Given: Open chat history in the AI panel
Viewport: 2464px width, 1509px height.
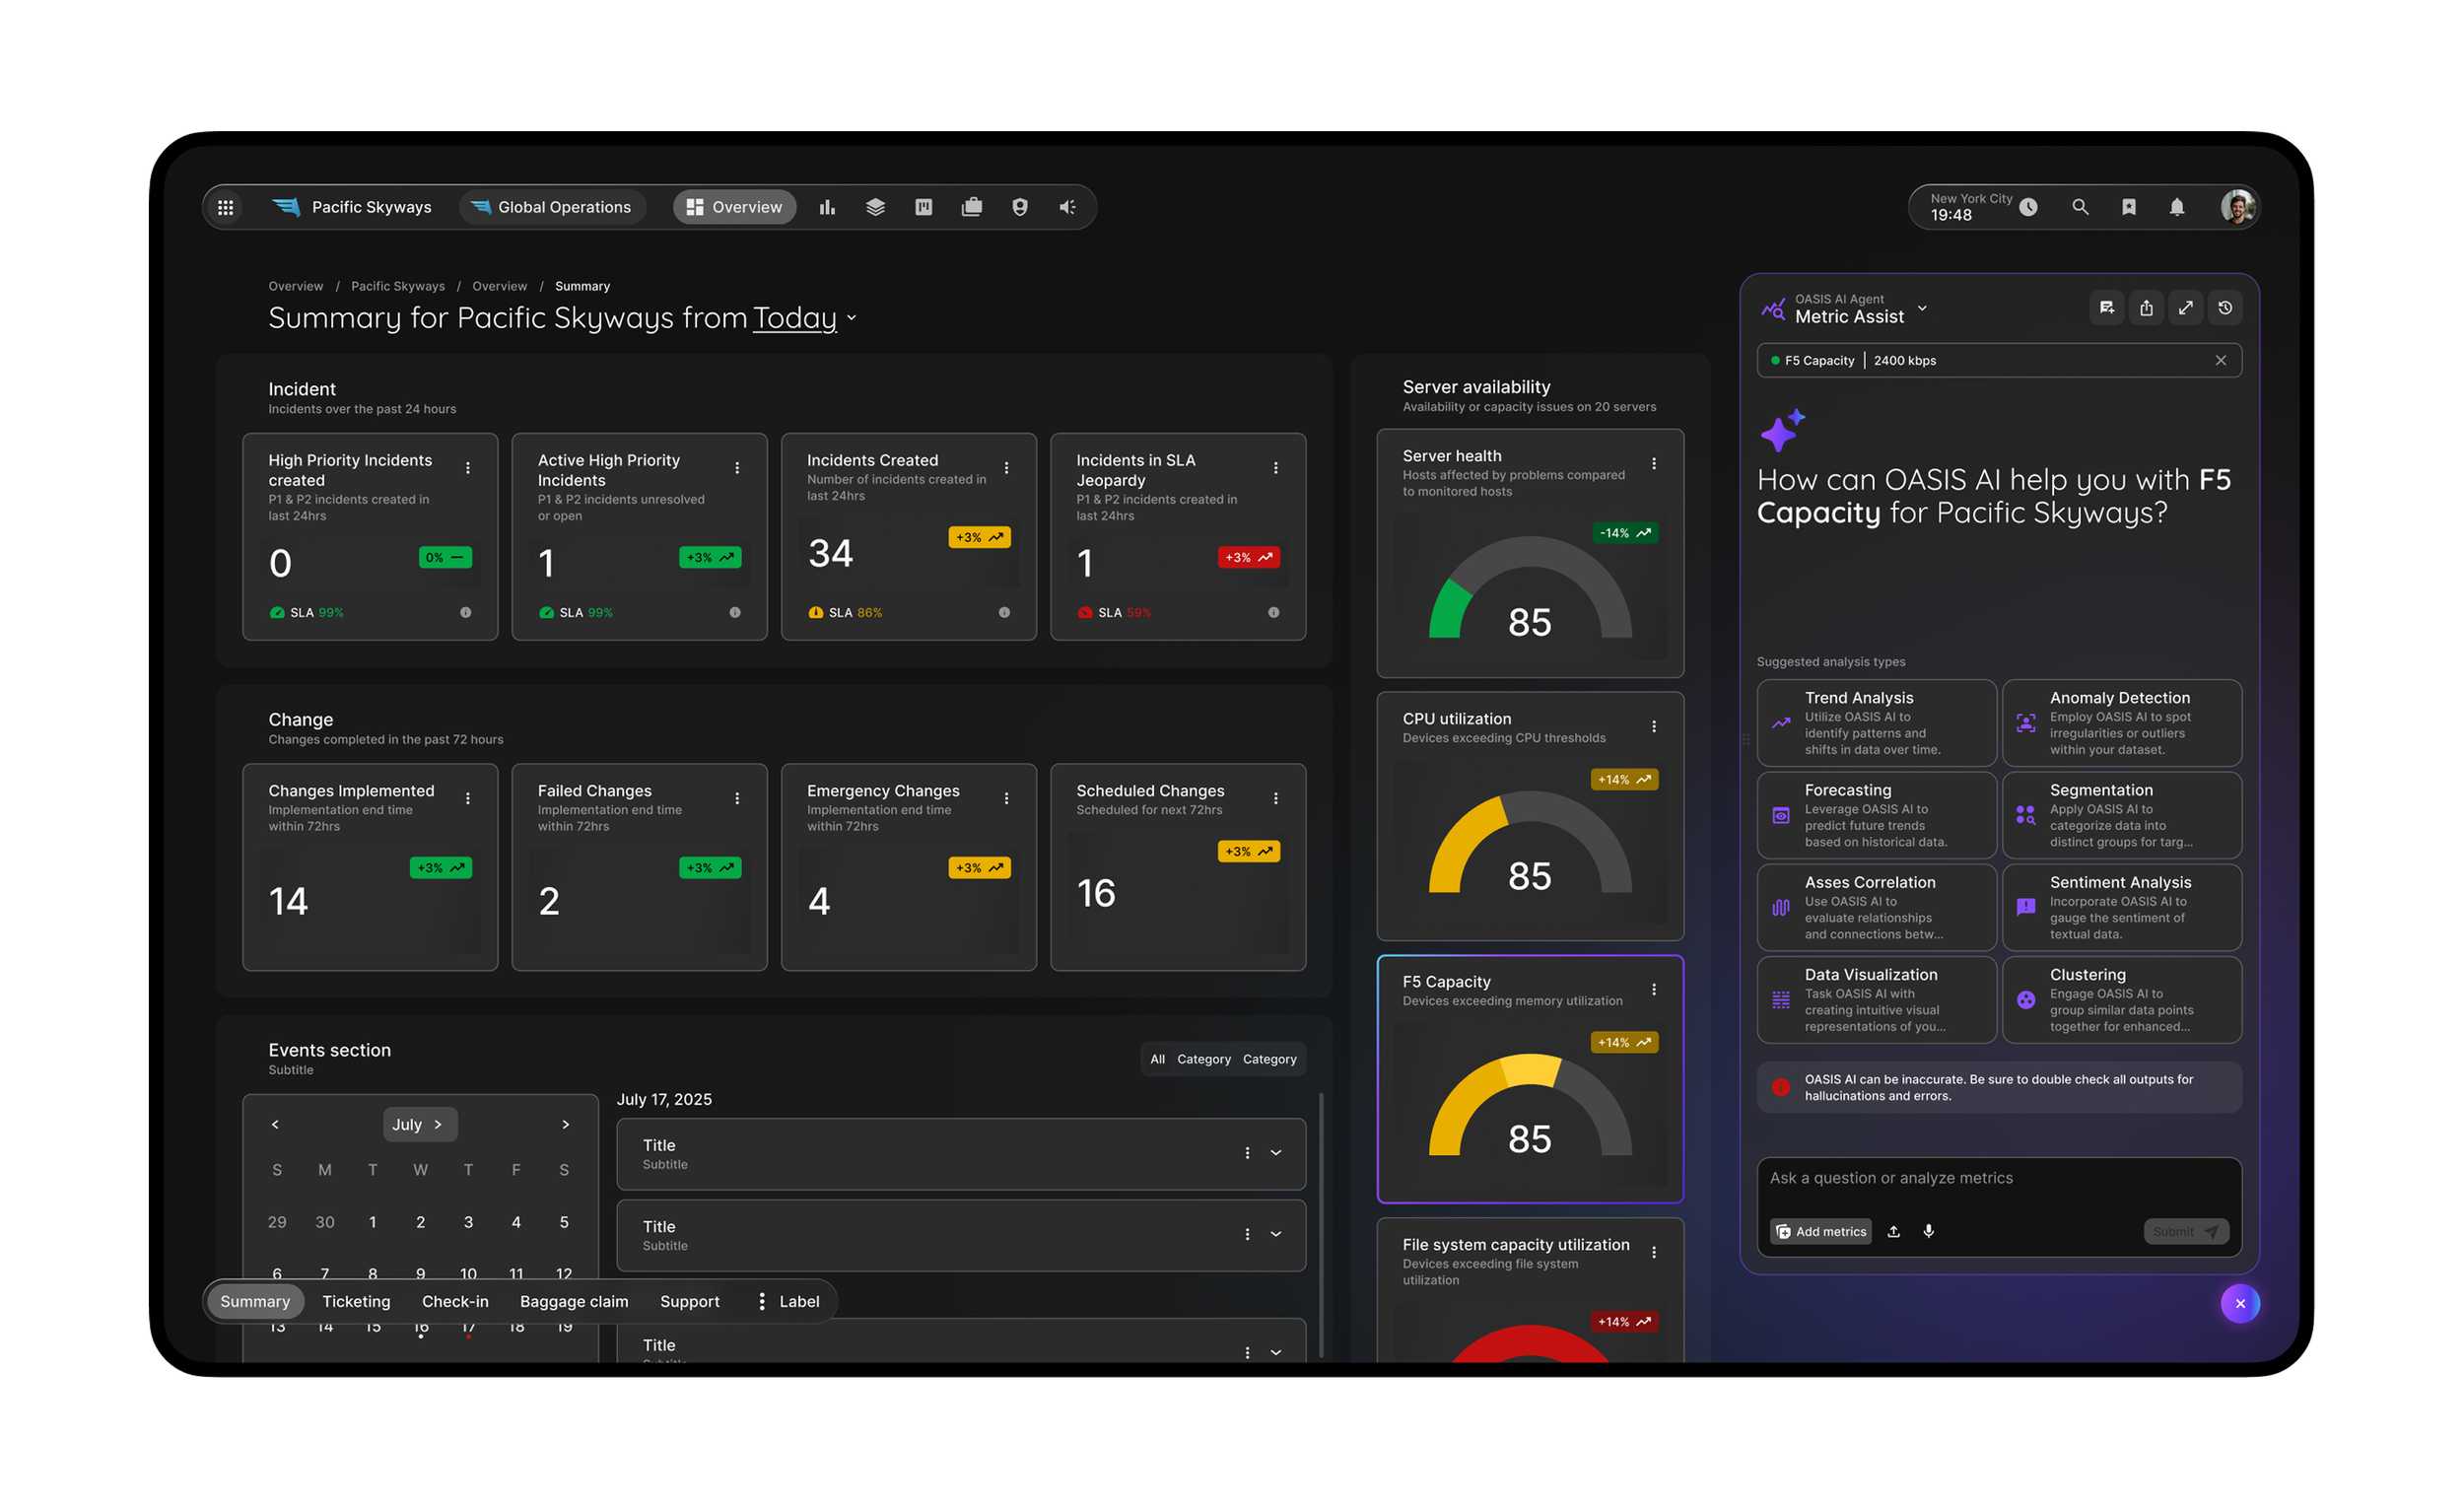Looking at the screenshot, I should pos(2225,308).
